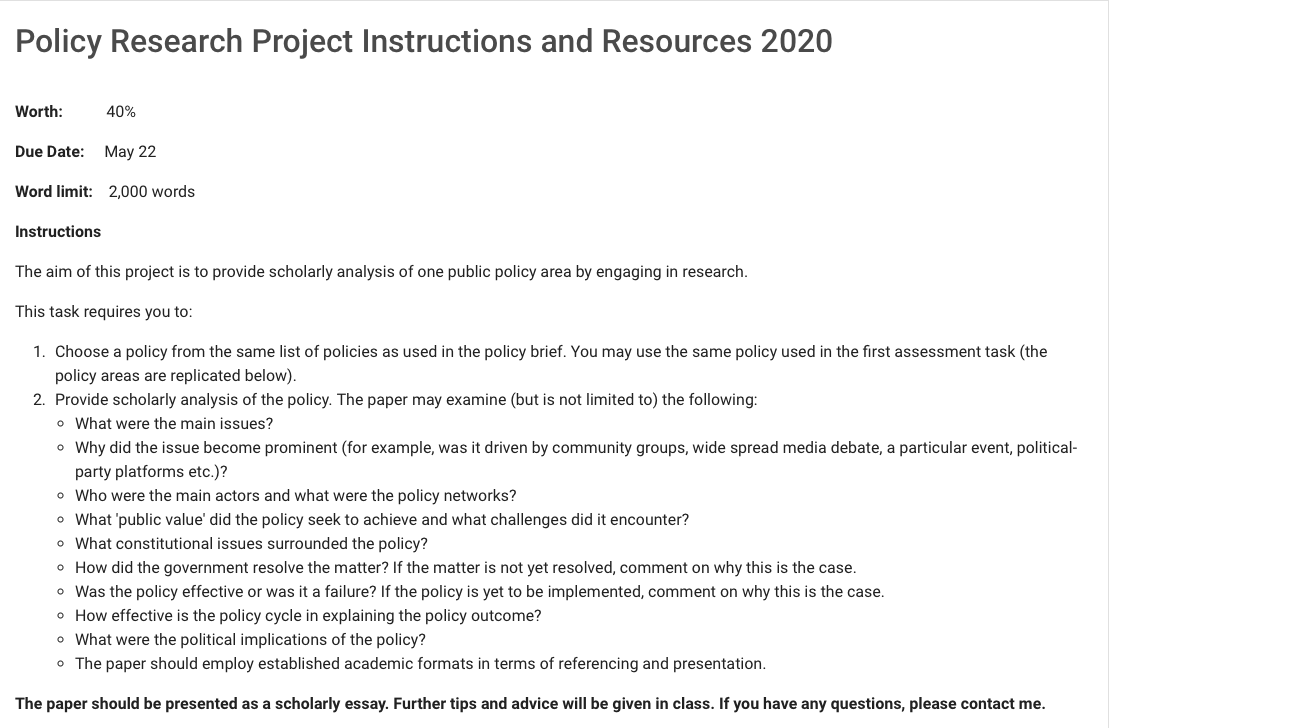
Task: Click the 'Choose a policy' list item
Action: click(x=551, y=364)
